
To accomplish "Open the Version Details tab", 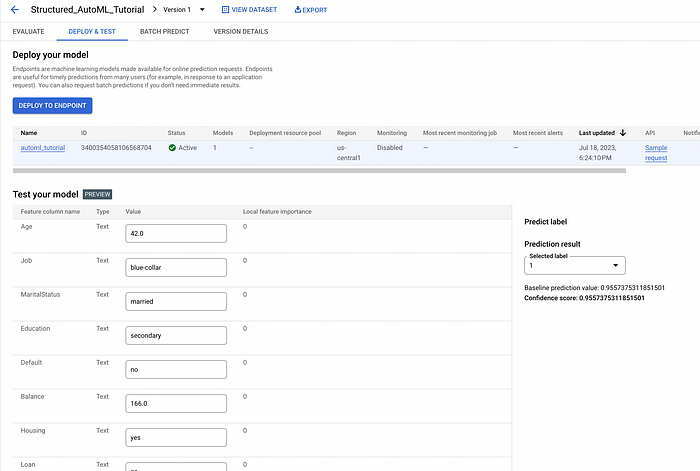I will click(x=241, y=31).
